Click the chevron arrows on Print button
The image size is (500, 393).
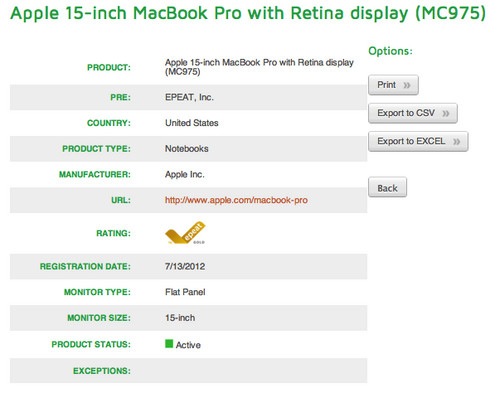coord(407,85)
